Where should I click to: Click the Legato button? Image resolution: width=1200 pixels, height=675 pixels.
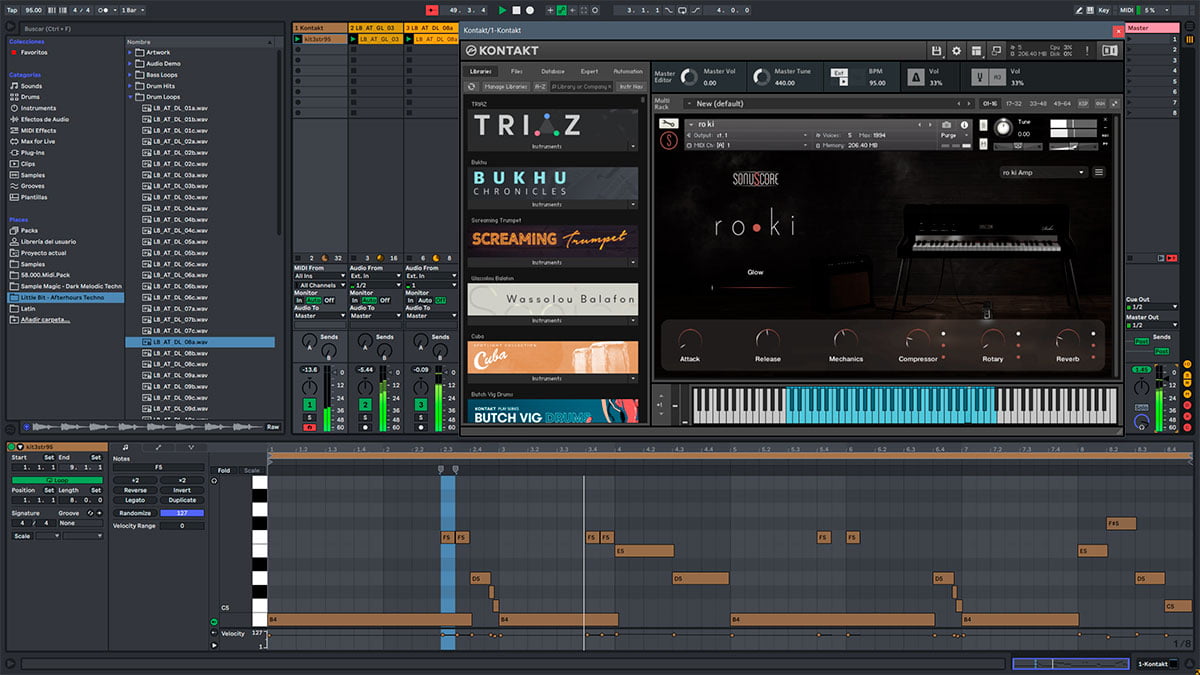(135, 500)
